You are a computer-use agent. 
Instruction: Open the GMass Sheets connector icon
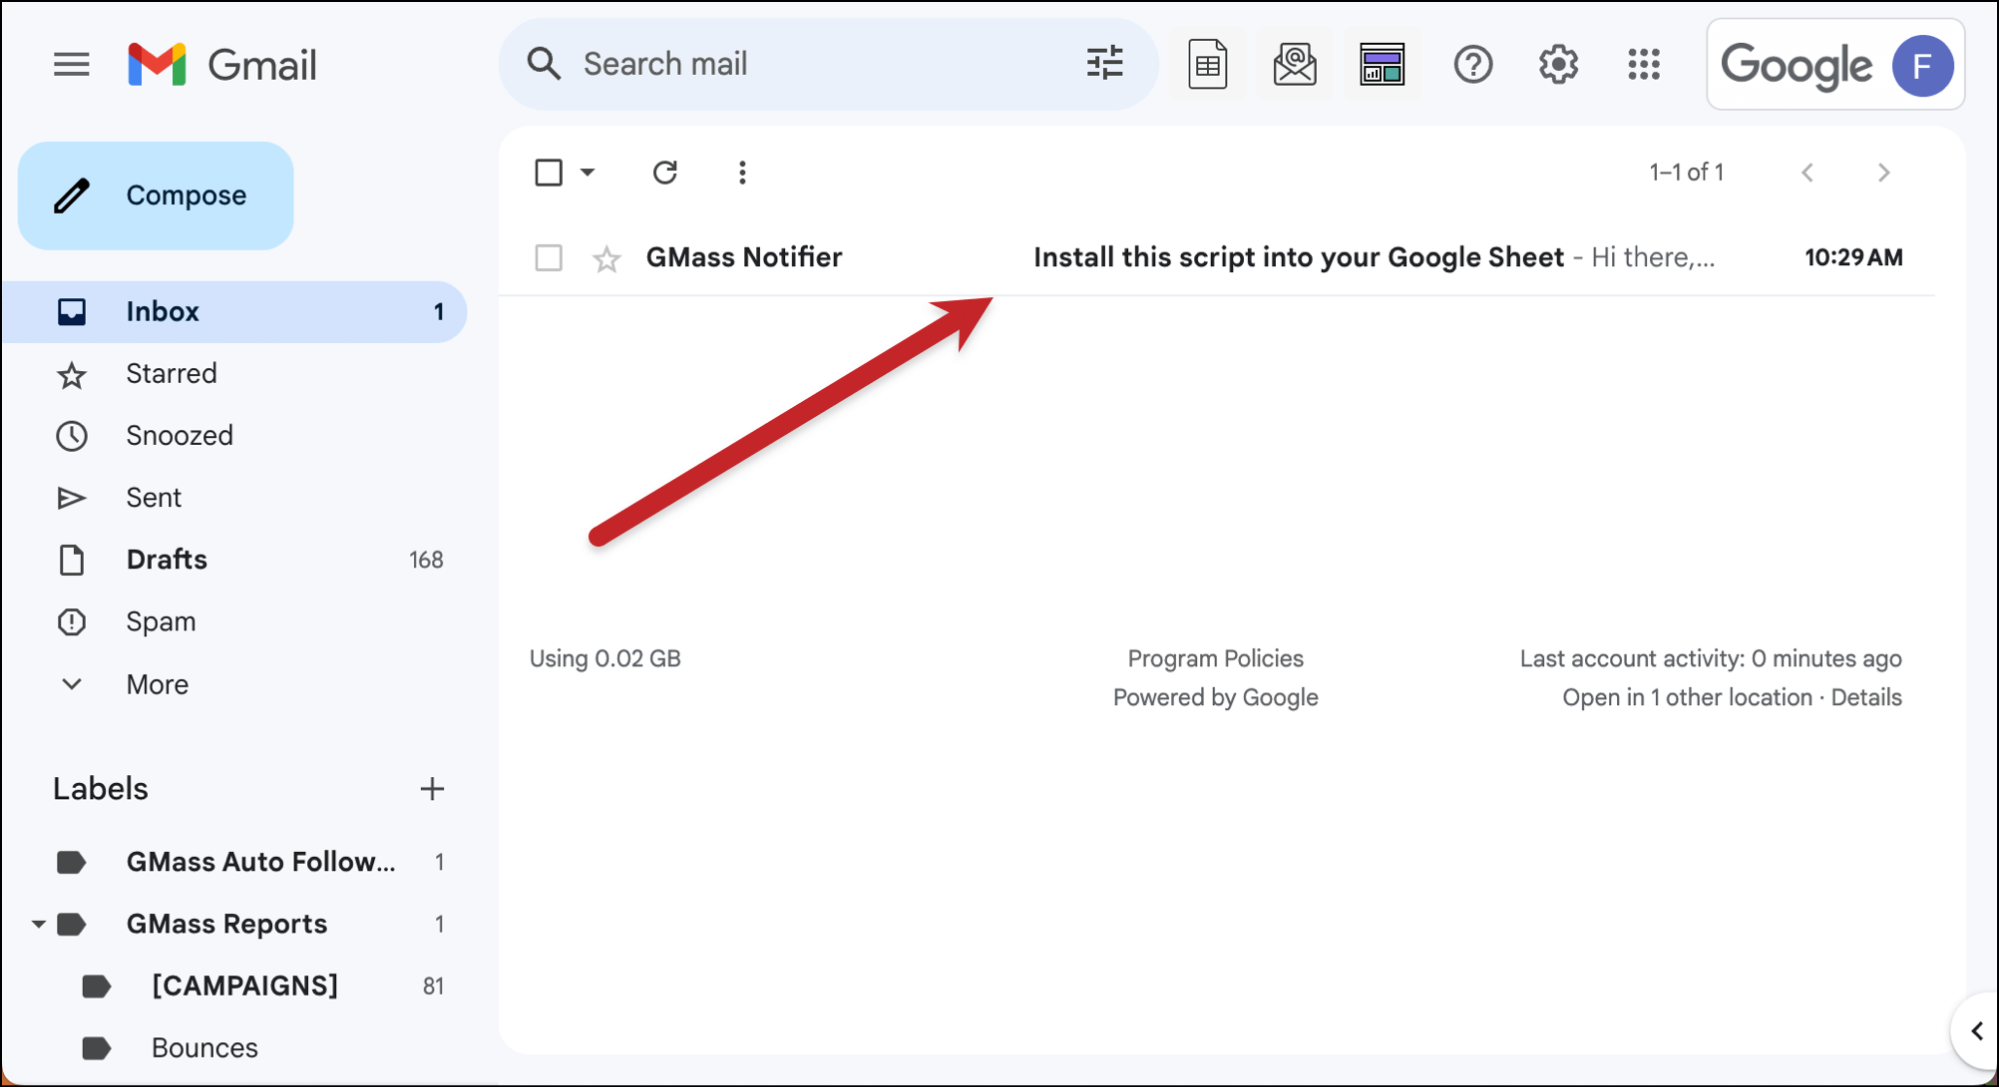(x=1207, y=65)
